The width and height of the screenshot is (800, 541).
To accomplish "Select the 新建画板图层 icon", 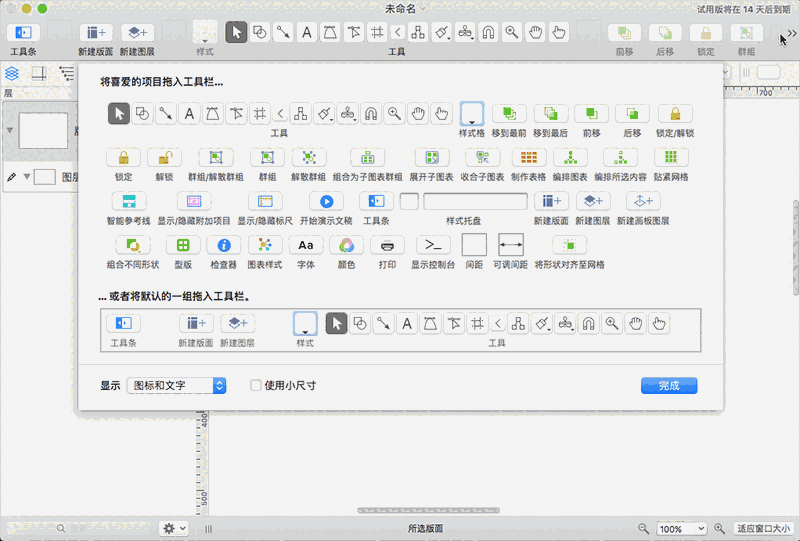I will 643,201.
